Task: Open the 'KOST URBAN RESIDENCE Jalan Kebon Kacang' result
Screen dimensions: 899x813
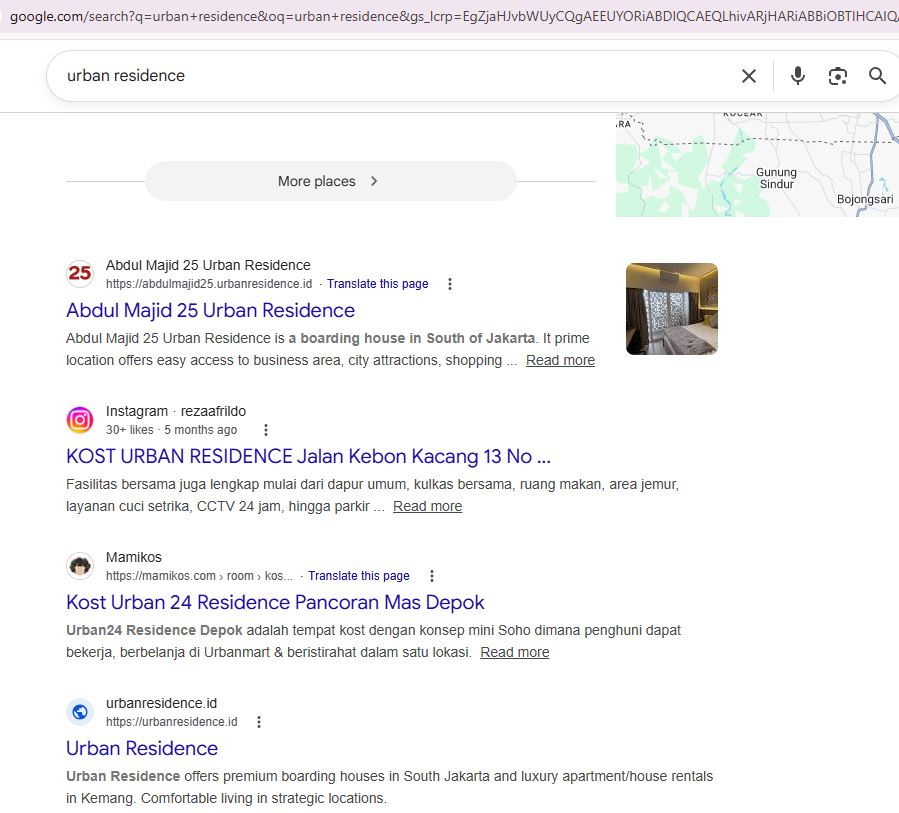Action: pyautogui.click(x=307, y=455)
